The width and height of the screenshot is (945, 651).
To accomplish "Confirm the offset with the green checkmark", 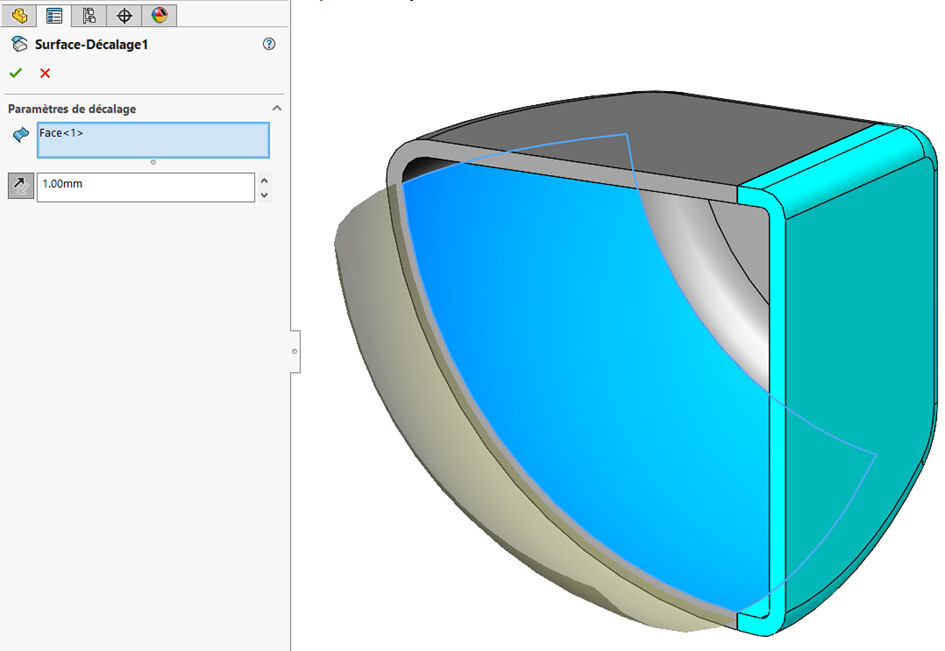I will point(16,73).
